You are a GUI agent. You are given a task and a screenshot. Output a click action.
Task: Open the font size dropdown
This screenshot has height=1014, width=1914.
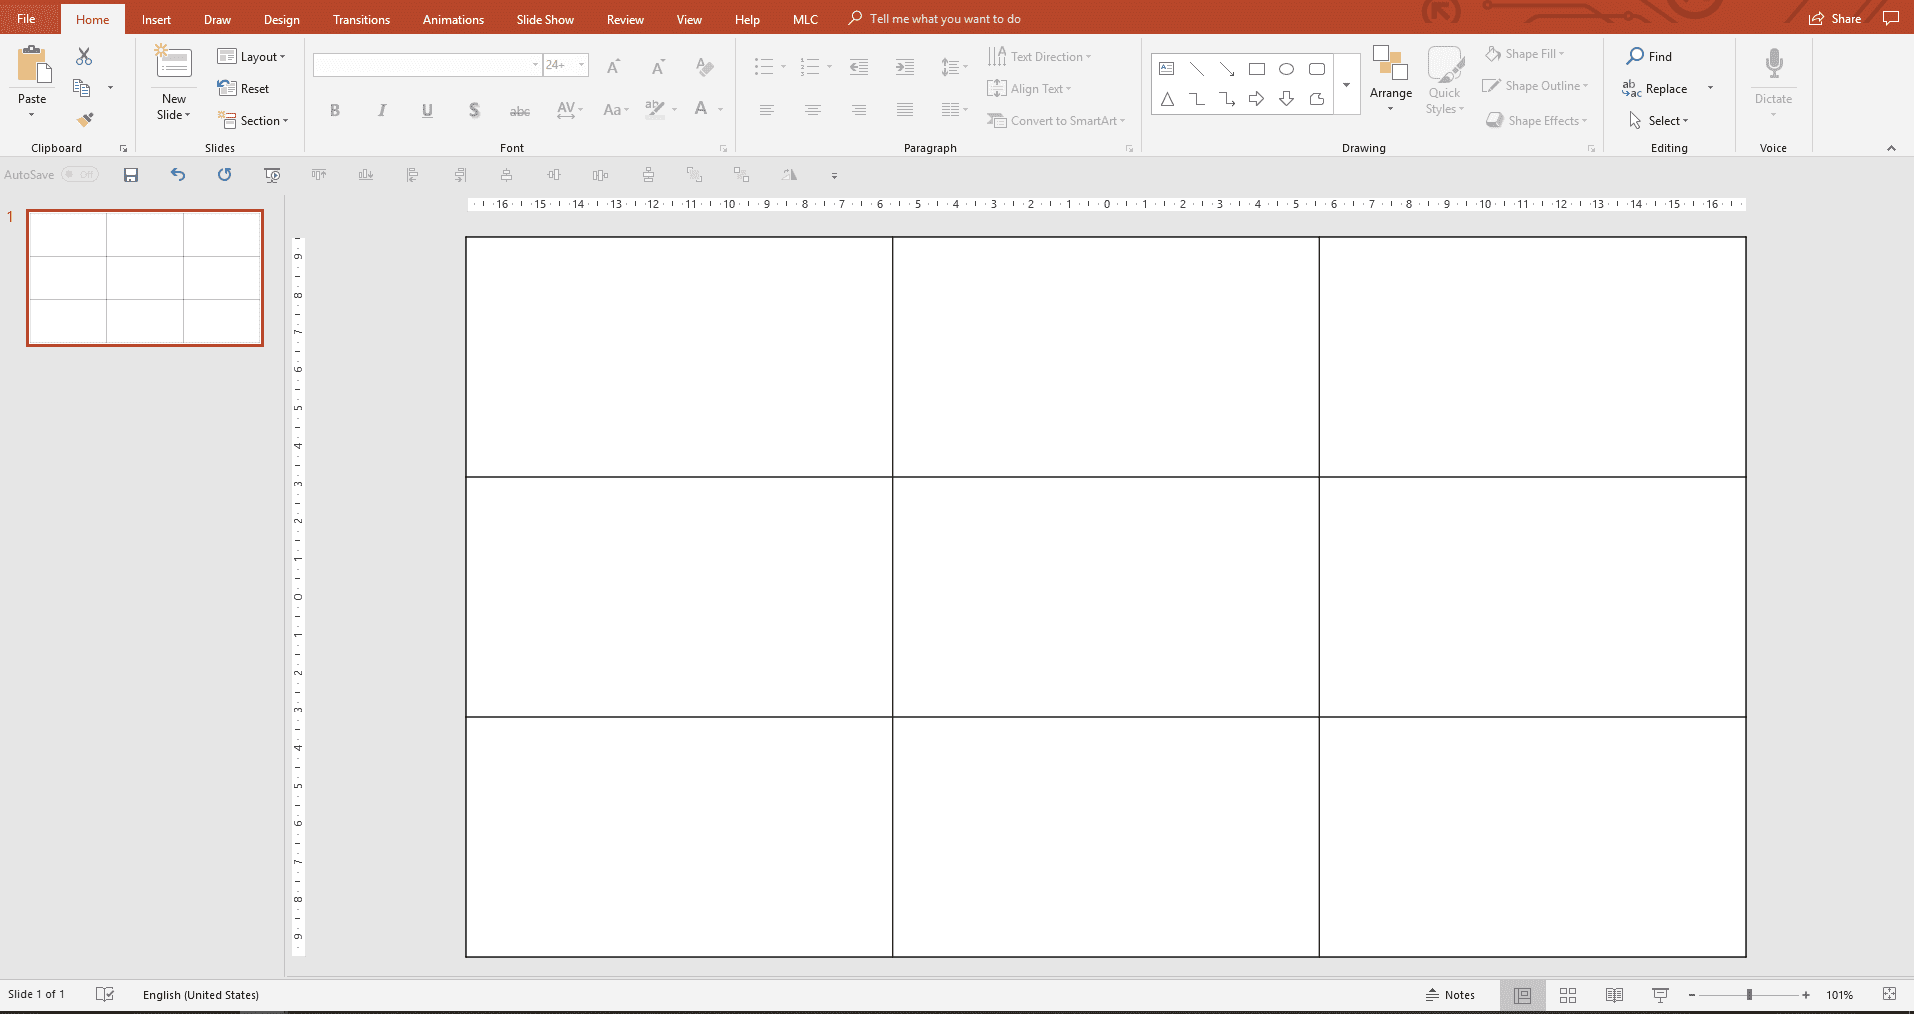point(581,65)
